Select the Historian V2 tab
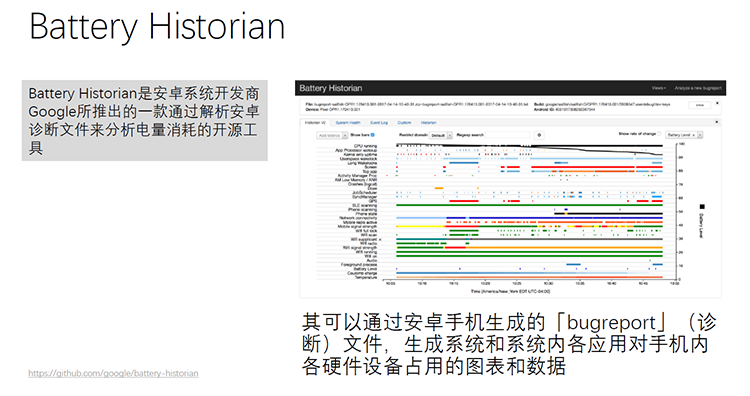 (x=315, y=123)
